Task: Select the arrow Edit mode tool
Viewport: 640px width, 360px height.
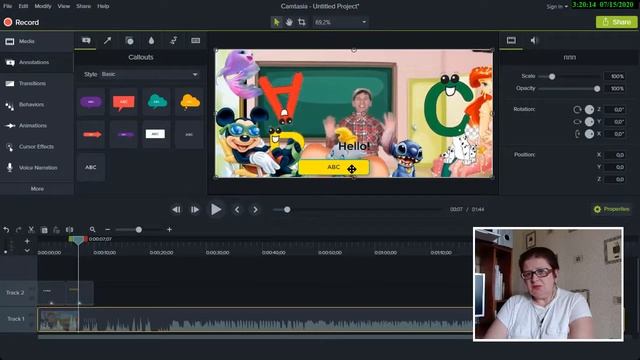Action: pos(276,22)
